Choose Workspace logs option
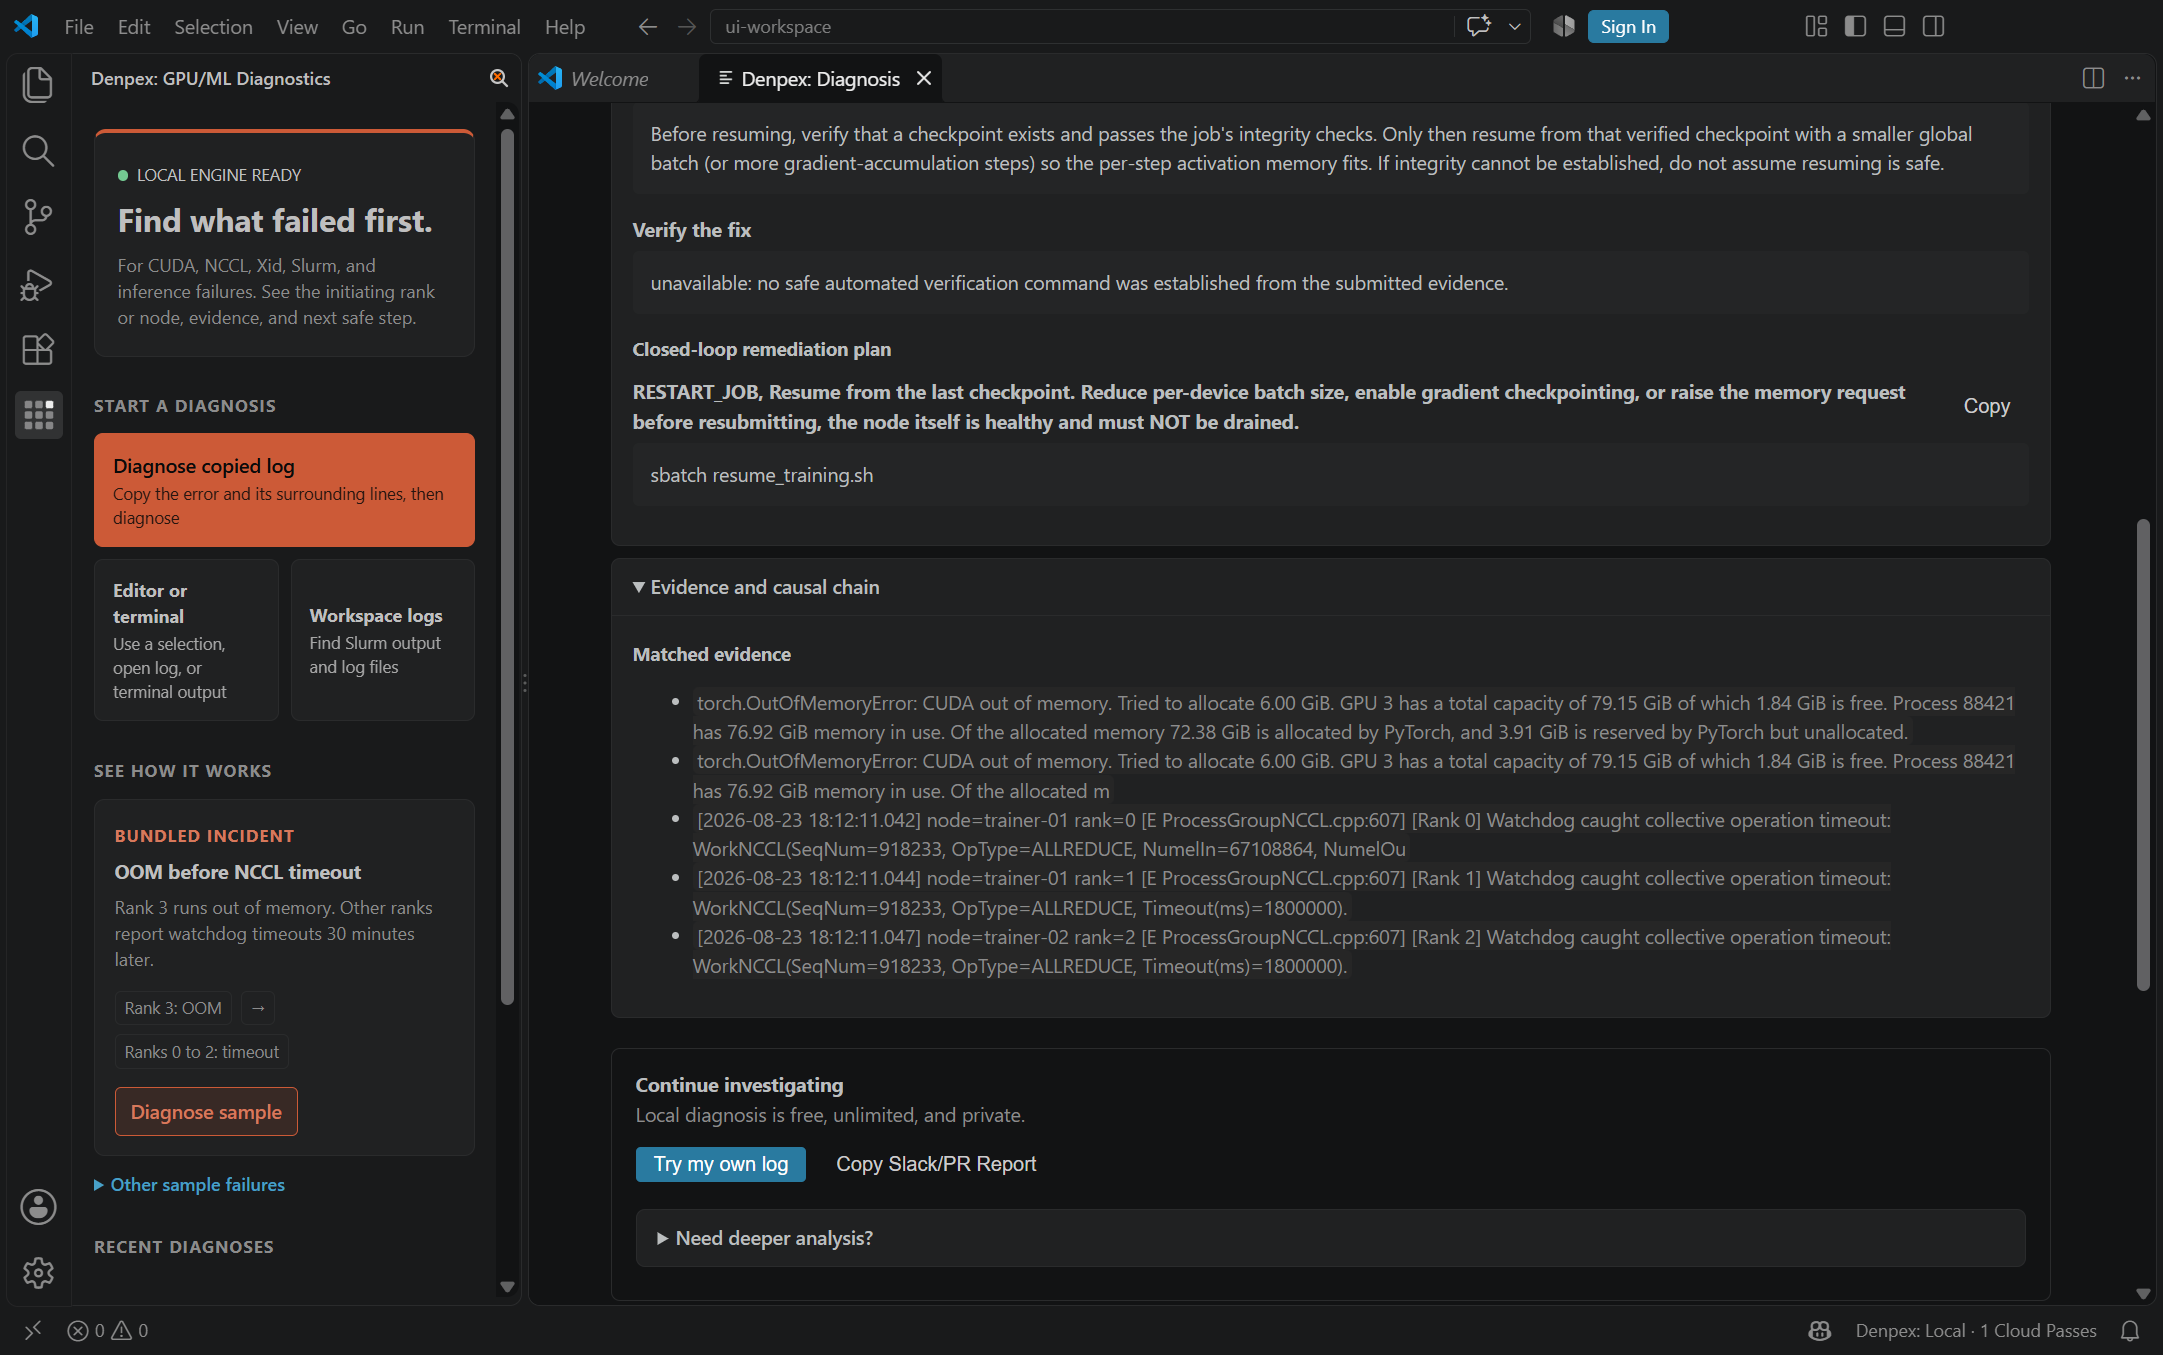This screenshot has width=2163, height=1355. pyautogui.click(x=383, y=640)
